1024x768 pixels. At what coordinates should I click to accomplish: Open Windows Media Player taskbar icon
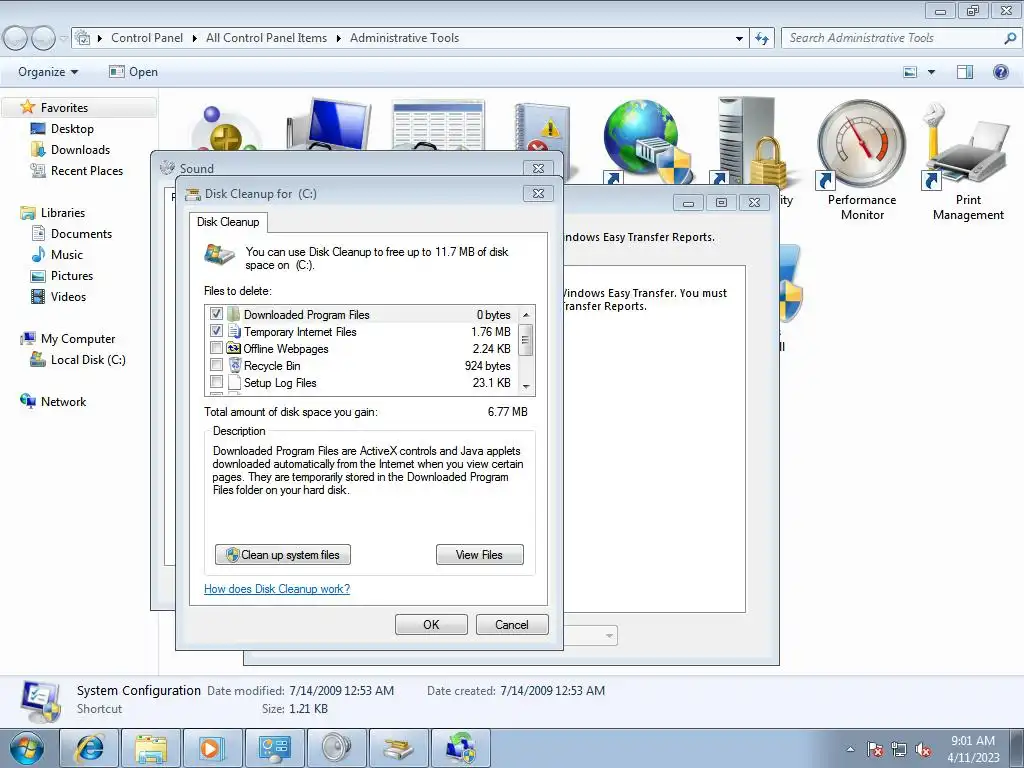[212, 748]
